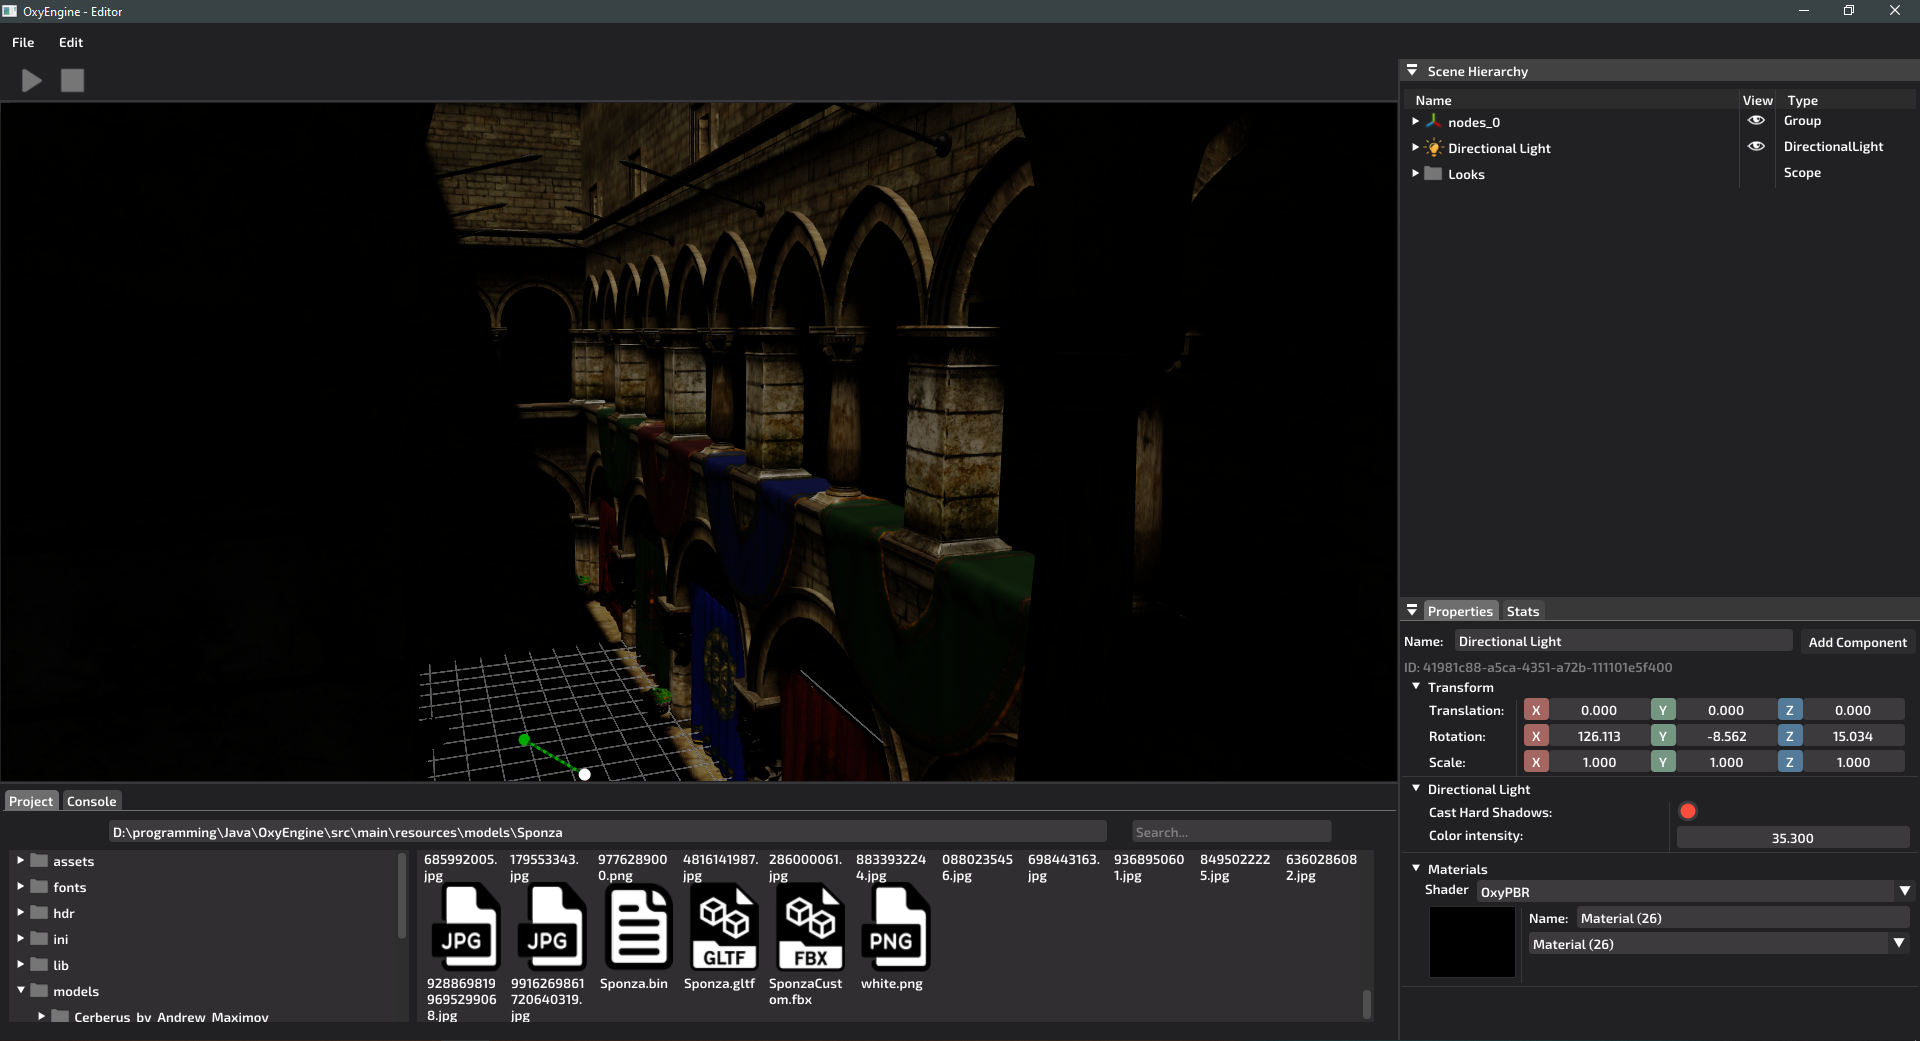This screenshot has width=1920, height=1041.
Task: Collapse the Transform section
Action: point(1416,687)
